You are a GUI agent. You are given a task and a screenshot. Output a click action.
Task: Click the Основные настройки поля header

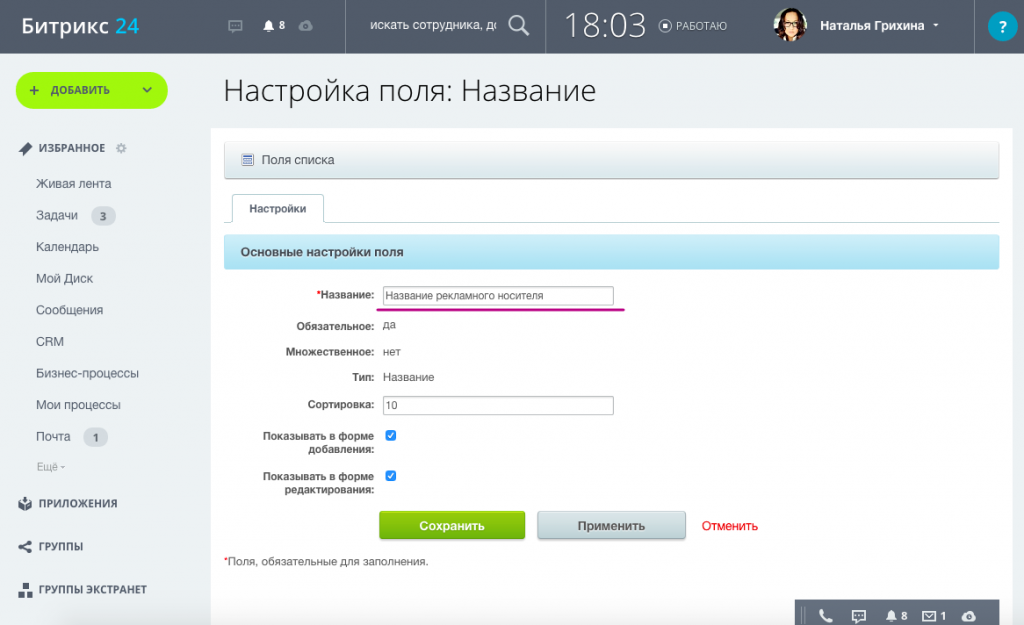pyautogui.click(x=611, y=252)
